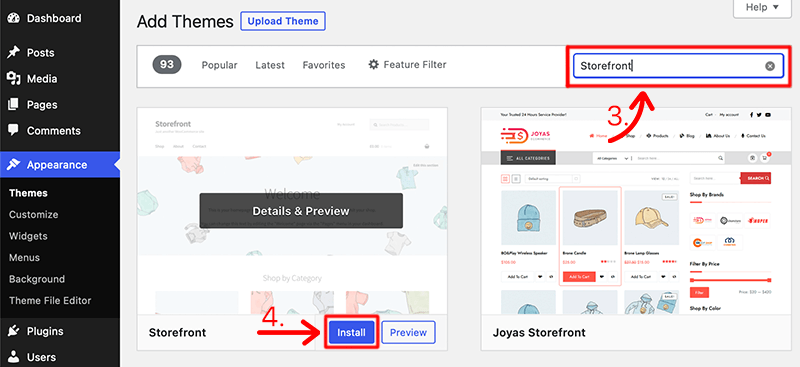Click the Details & Preview overlay
The image size is (800, 367).
(x=301, y=211)
